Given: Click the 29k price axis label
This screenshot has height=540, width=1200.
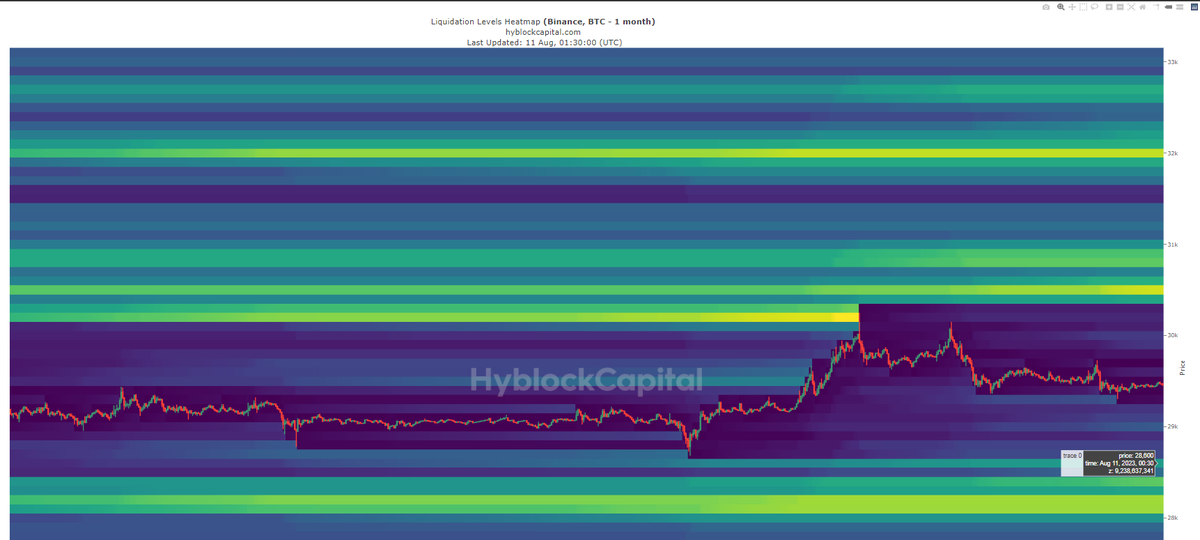Looking at the screenshot, I should (x=1172, y=426).
